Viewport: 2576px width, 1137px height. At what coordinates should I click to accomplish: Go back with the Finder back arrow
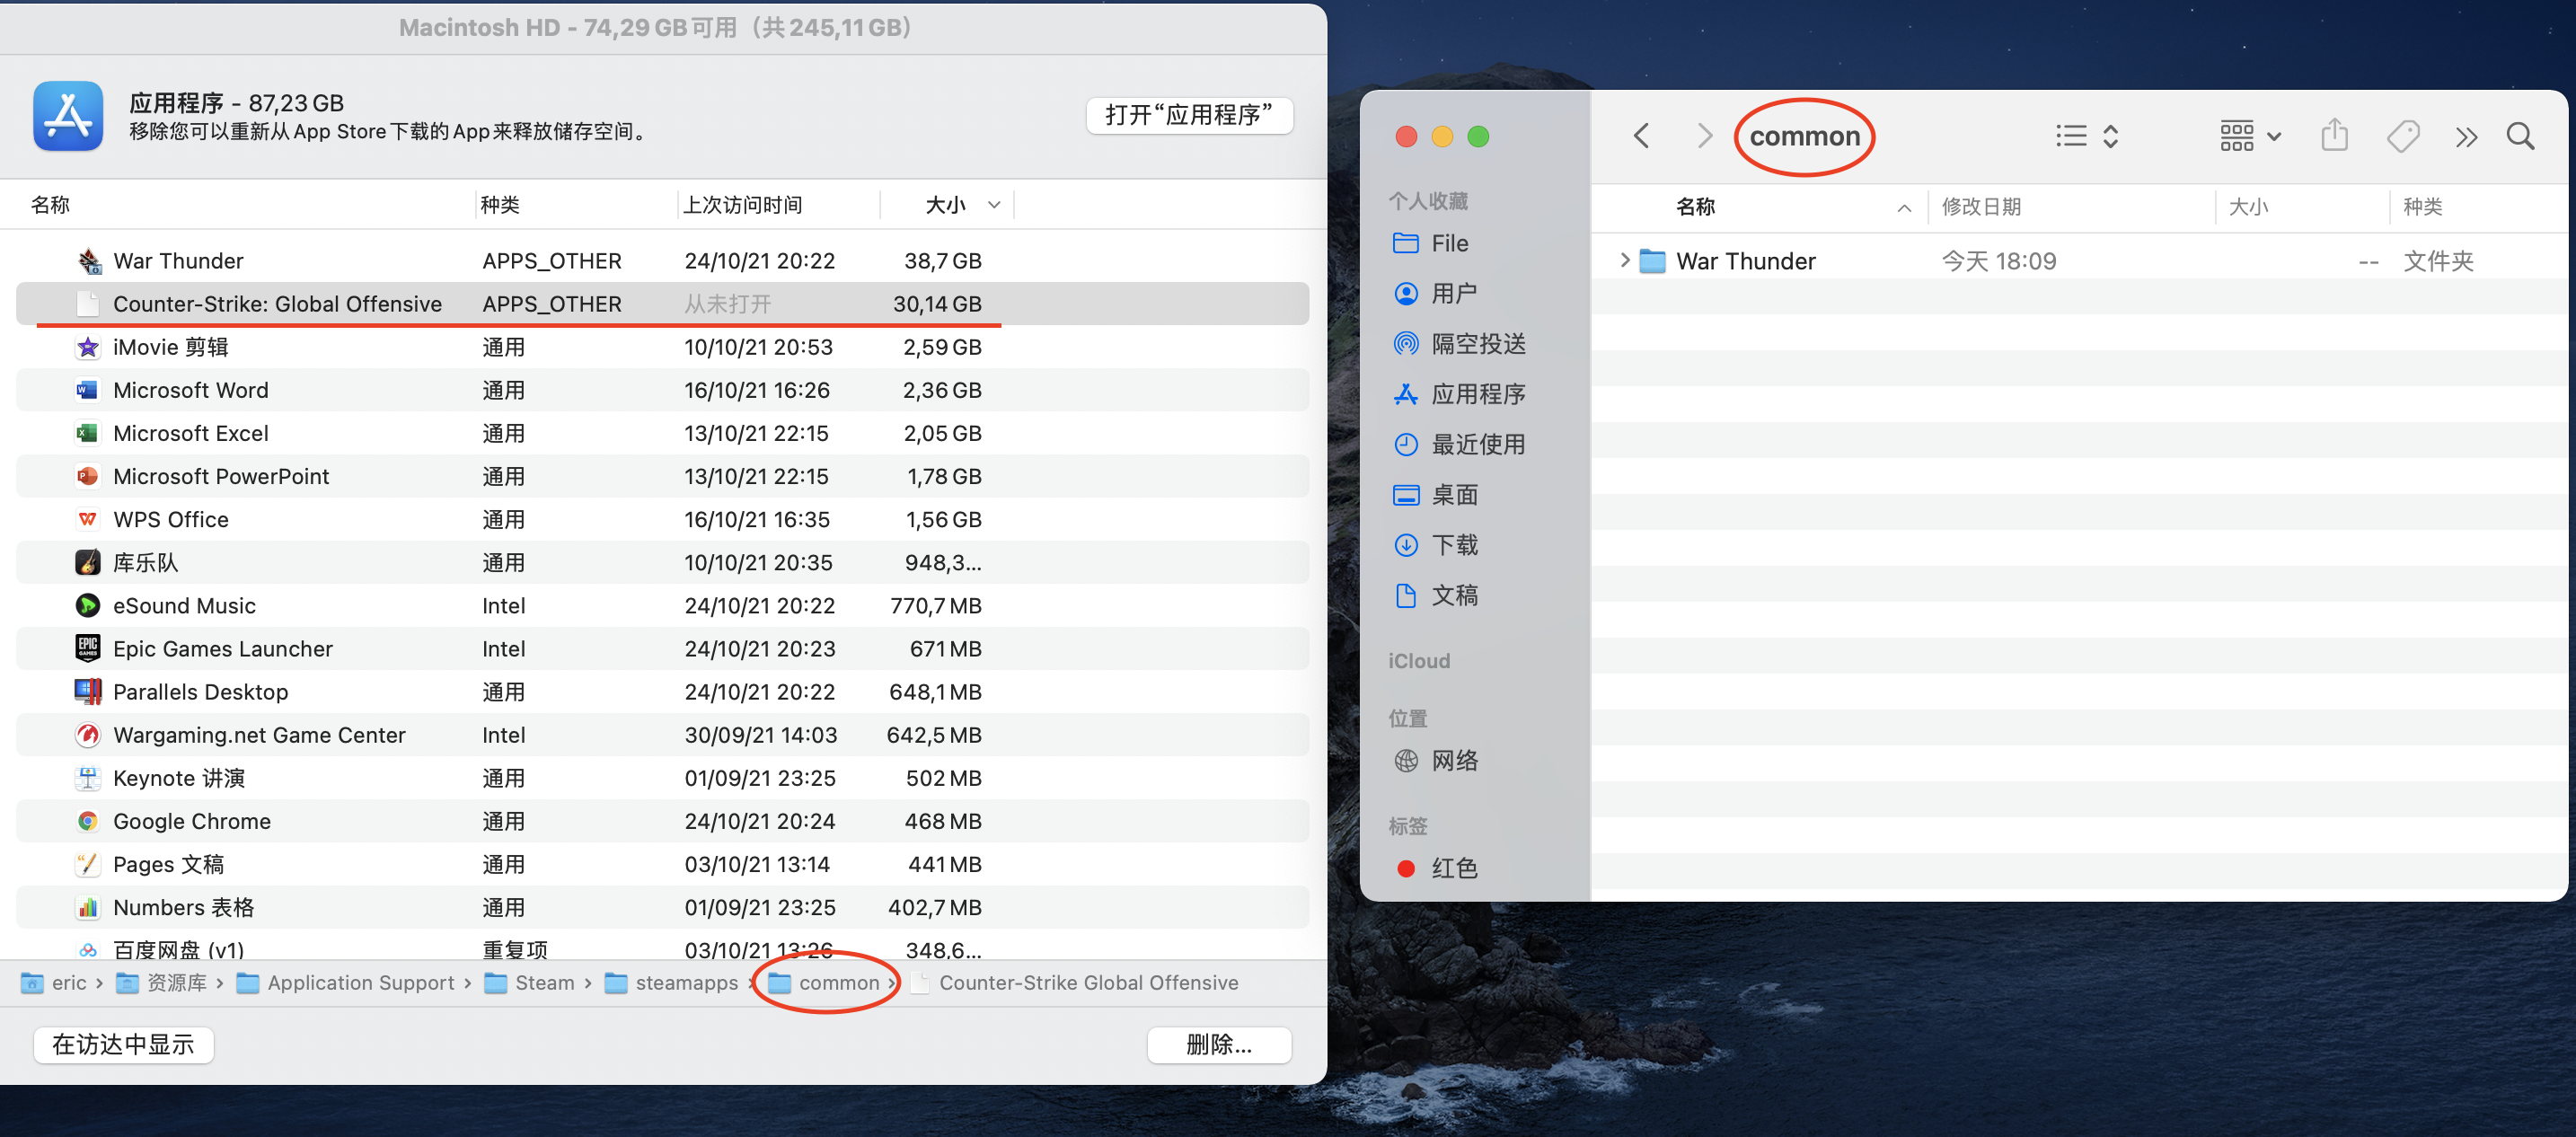(1641, 136)
